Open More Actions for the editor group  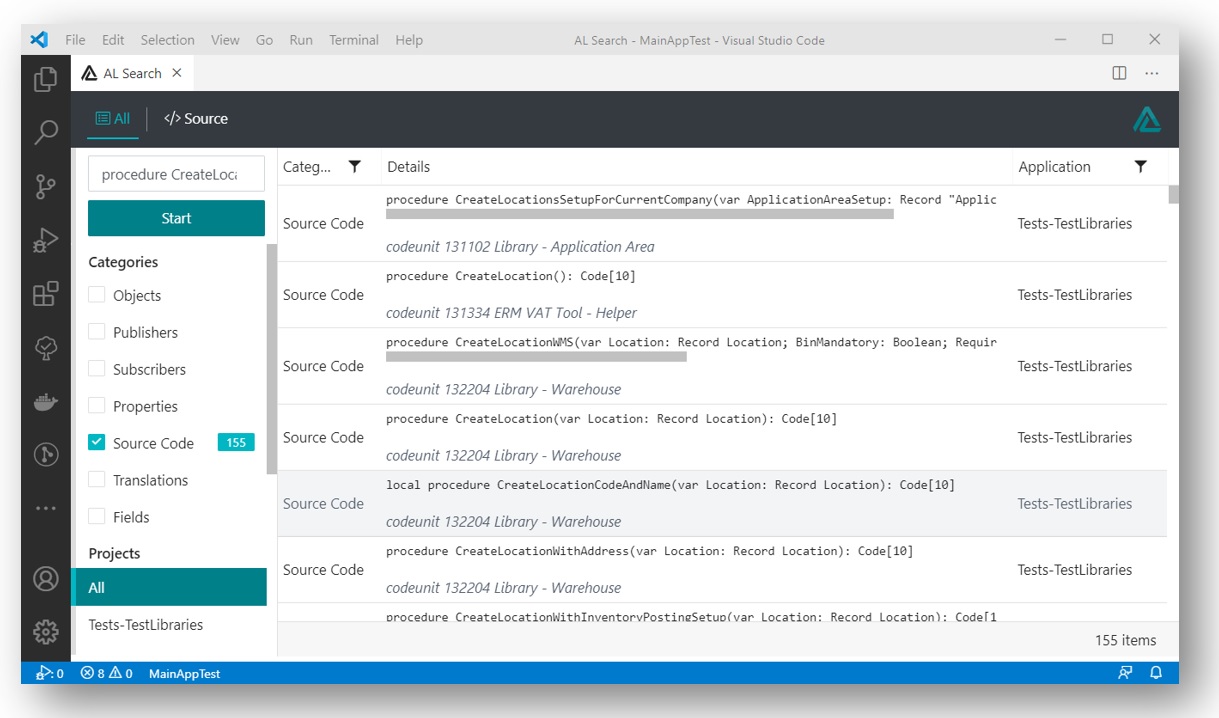tap(1152, 73)
